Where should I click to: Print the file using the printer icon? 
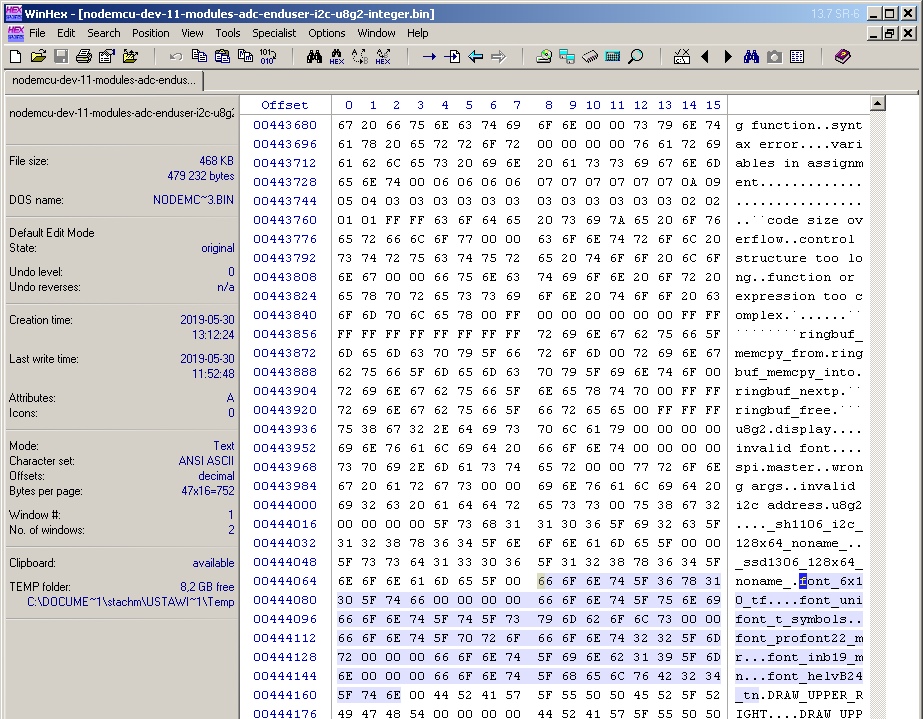(85, 57)
